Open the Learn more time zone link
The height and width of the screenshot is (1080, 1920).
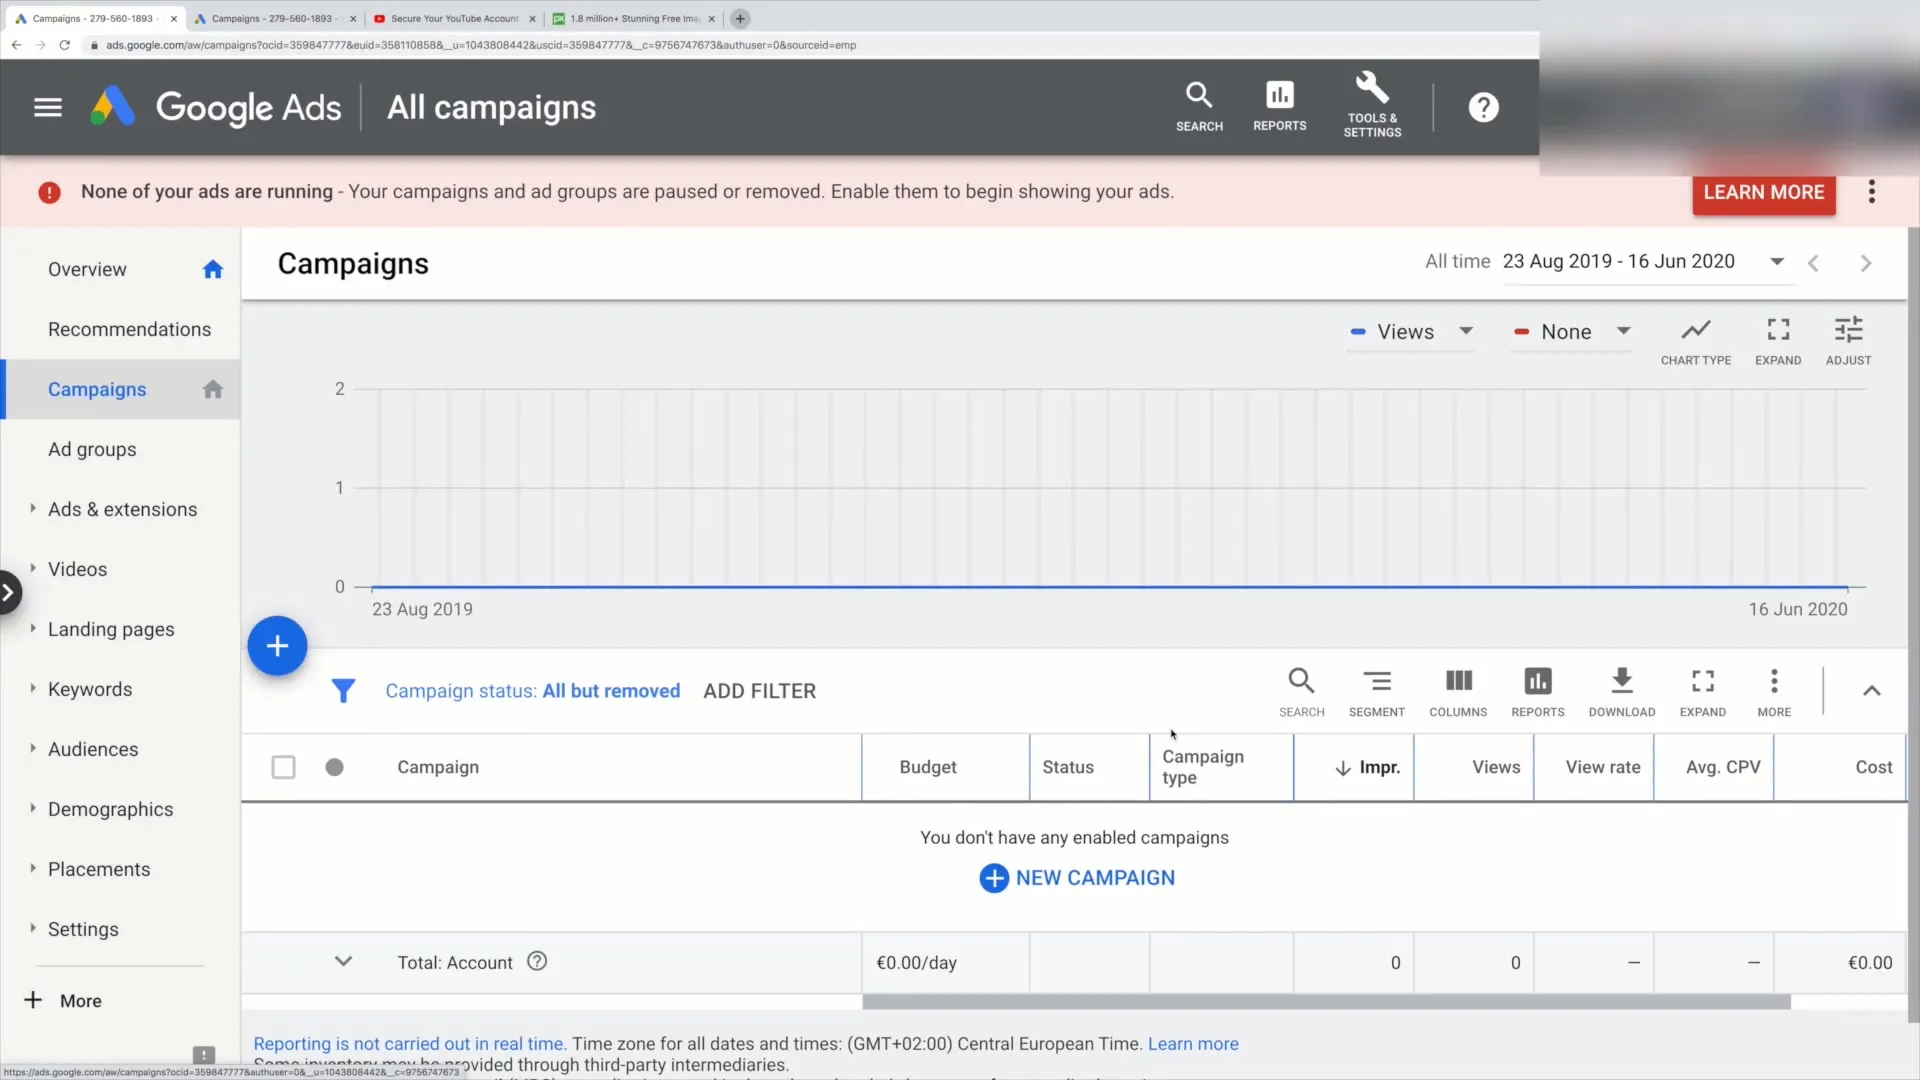[x=1193, y=1044]
